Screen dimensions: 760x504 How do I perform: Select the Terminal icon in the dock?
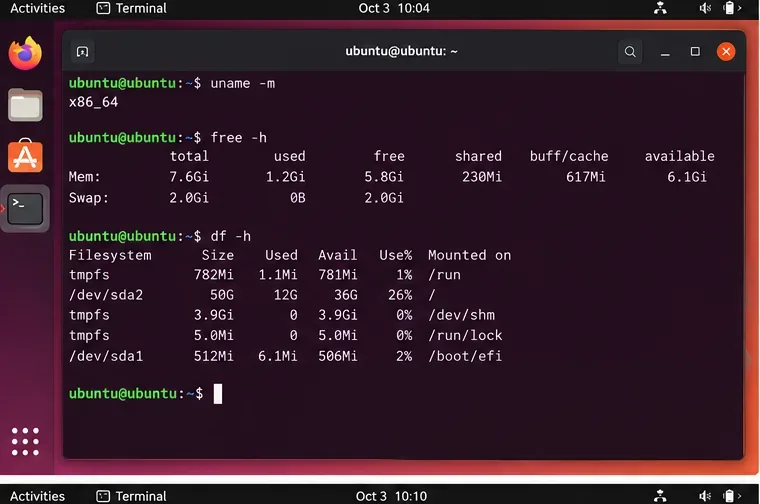coord(25,209)
